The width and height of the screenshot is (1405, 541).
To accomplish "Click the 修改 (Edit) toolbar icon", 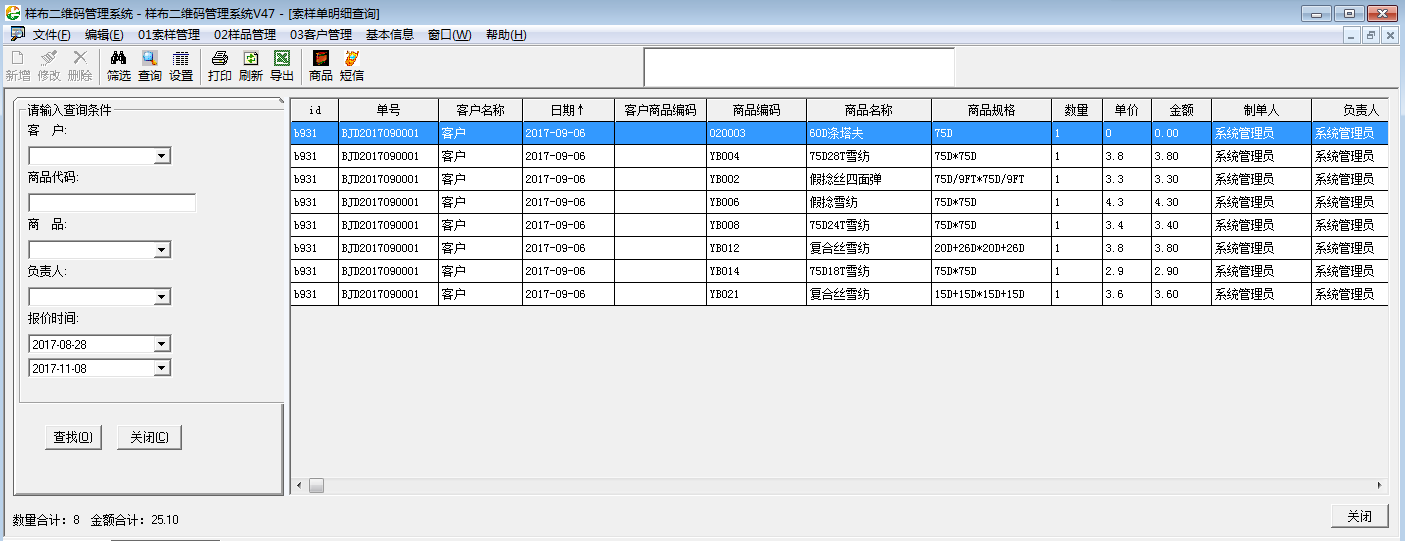I will 49,66.
